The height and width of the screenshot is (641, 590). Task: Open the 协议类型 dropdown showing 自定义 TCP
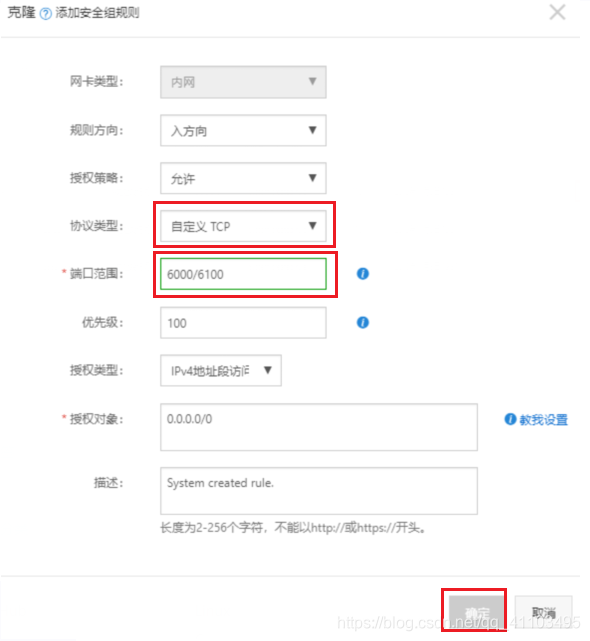point(243,226)
